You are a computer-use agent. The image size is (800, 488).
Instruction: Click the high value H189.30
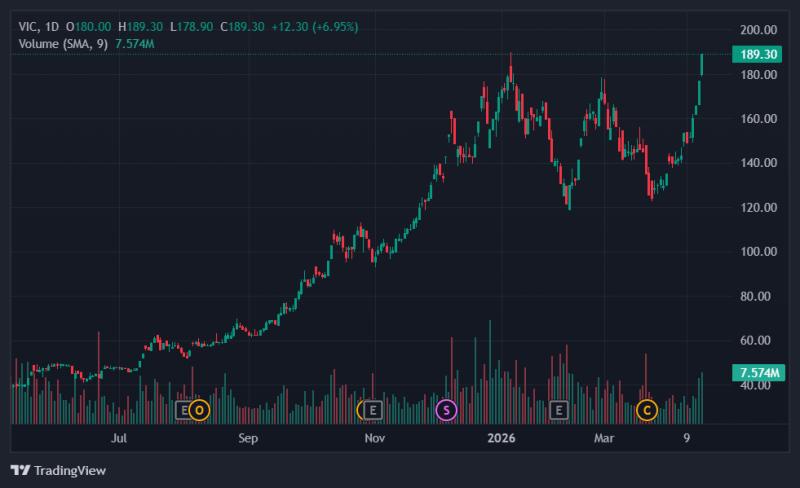click(140, 27)
